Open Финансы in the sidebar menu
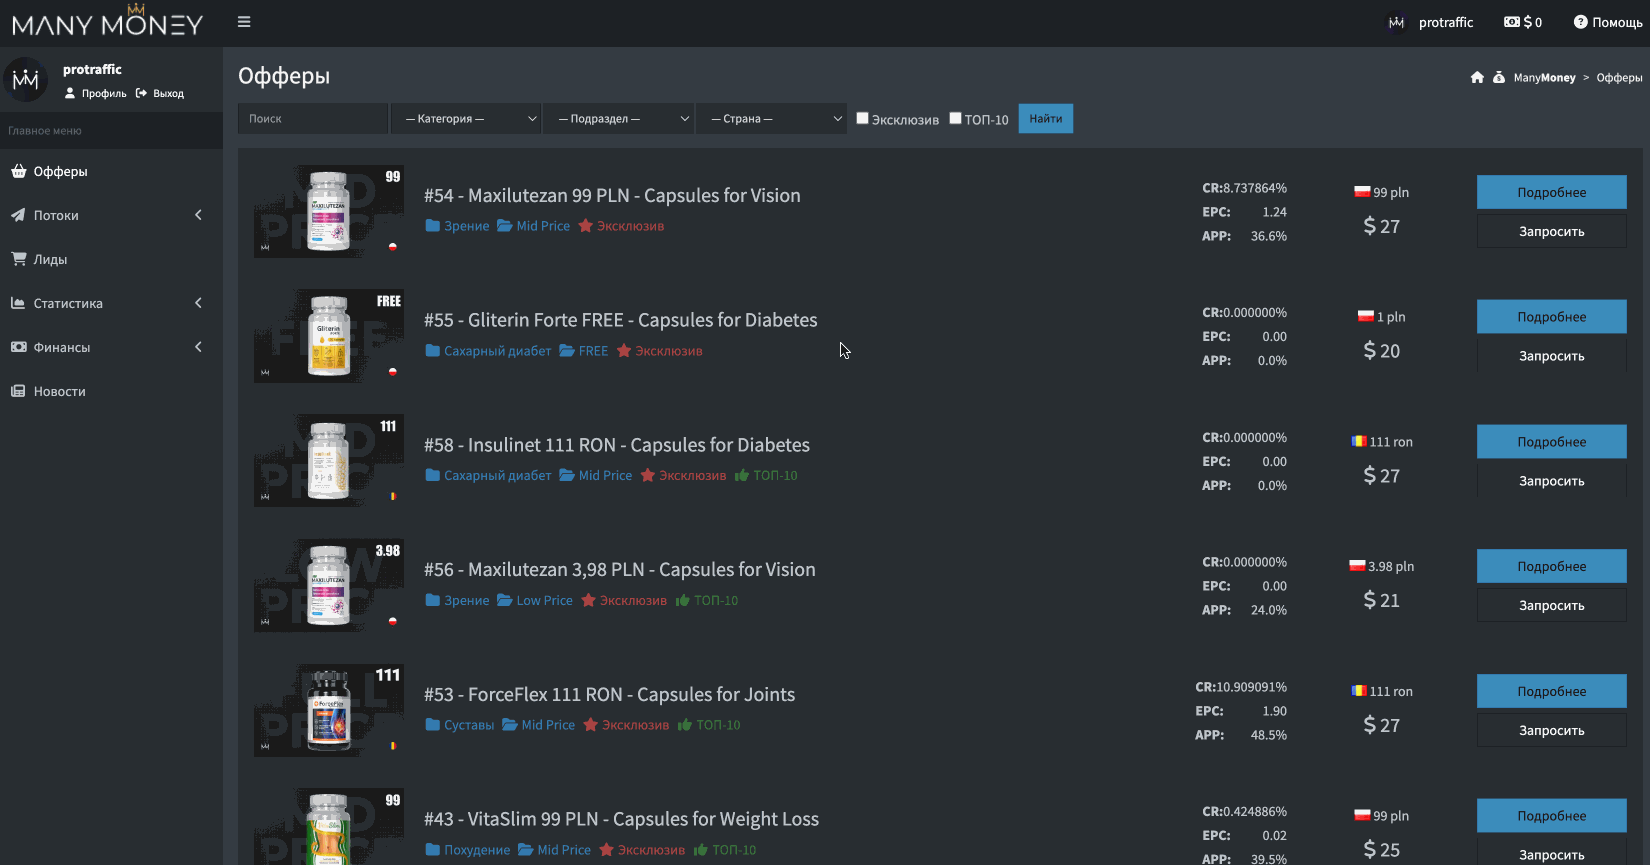The width and height of the screenshot is (1650, 865). click(111, 347)
